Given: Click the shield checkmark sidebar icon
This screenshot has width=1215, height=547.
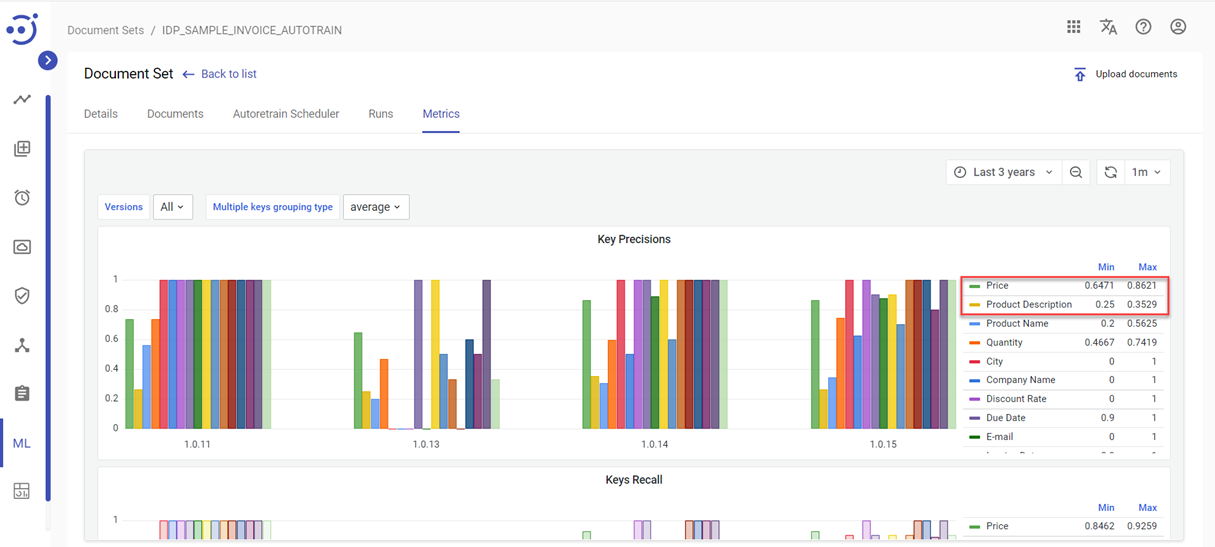Looking at the screenshot, I should tap(22, 296).
